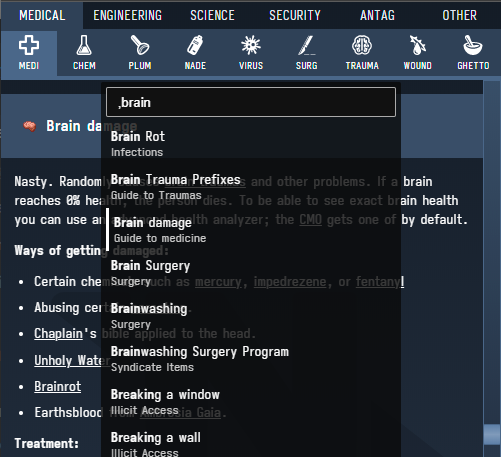Choose the Brain Rot search result
Screen dimensions: 501x457
point(251,144)
